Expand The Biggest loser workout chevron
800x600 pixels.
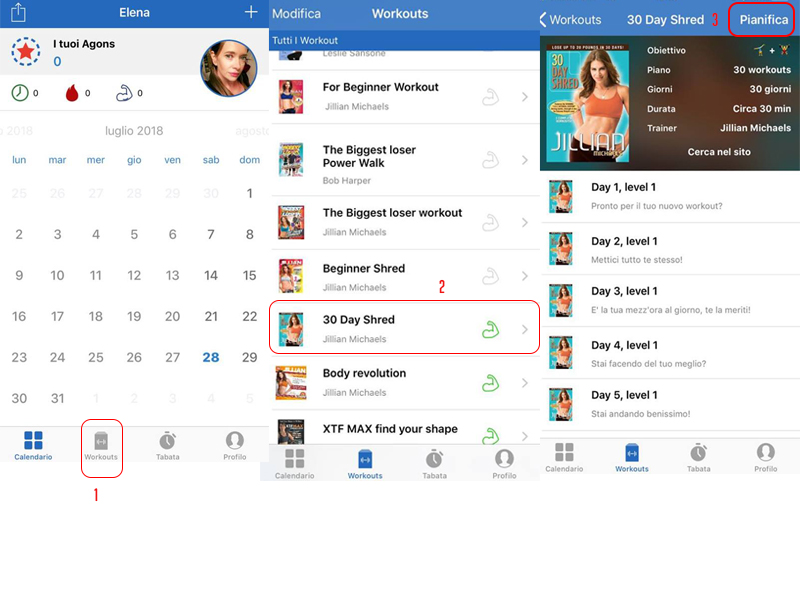point(524,222)
